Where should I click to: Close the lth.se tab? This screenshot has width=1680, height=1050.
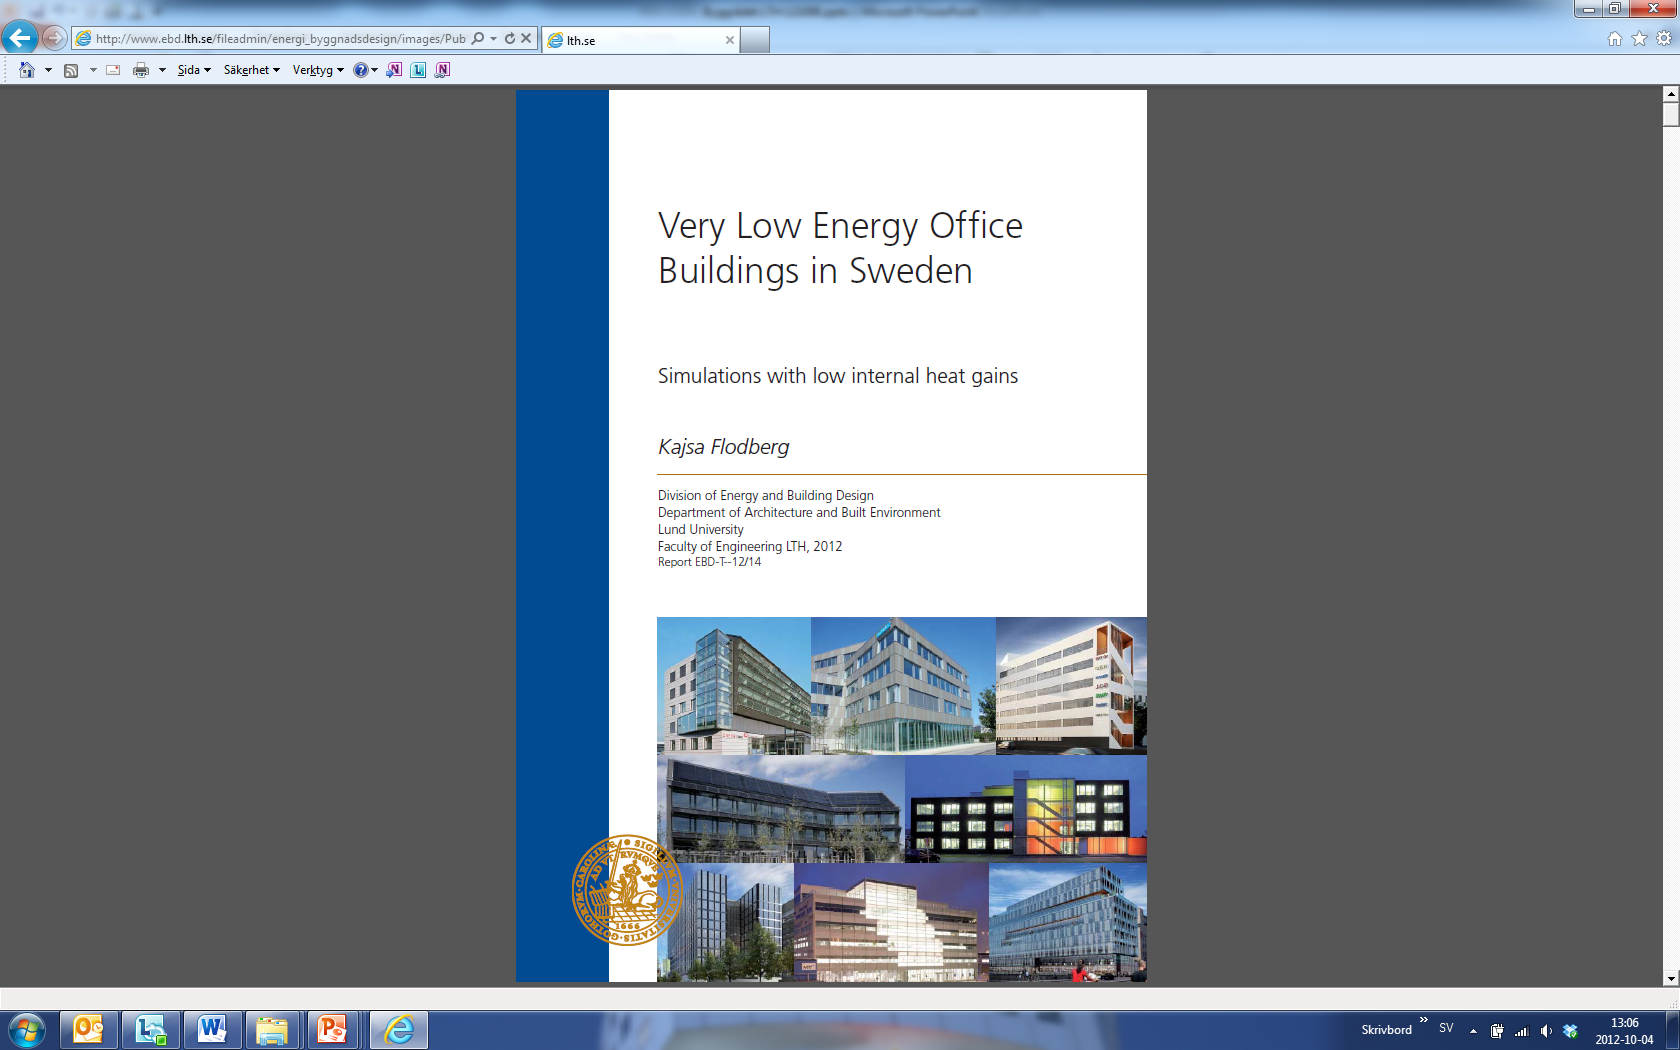729,40
